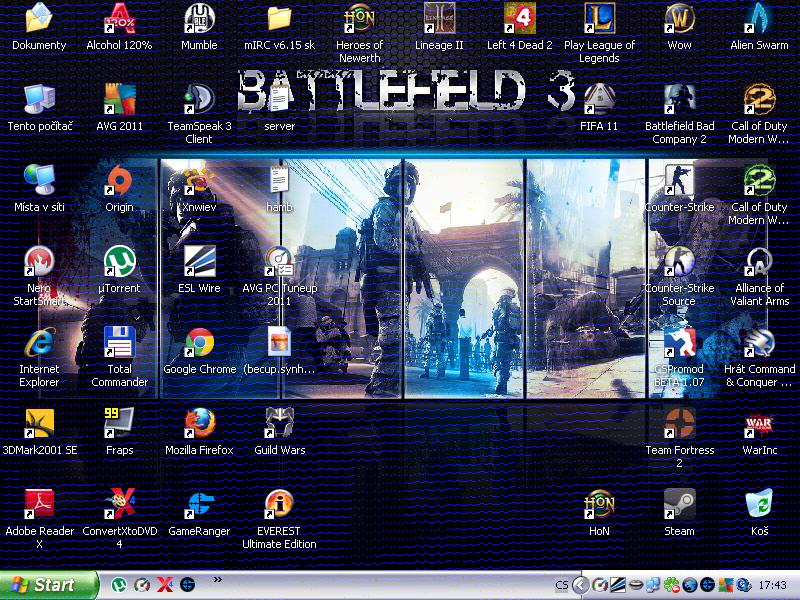Select Total Commander shortcut
Image resolution: width=800 pixels, height=600 pixels.
coord(119,342)
